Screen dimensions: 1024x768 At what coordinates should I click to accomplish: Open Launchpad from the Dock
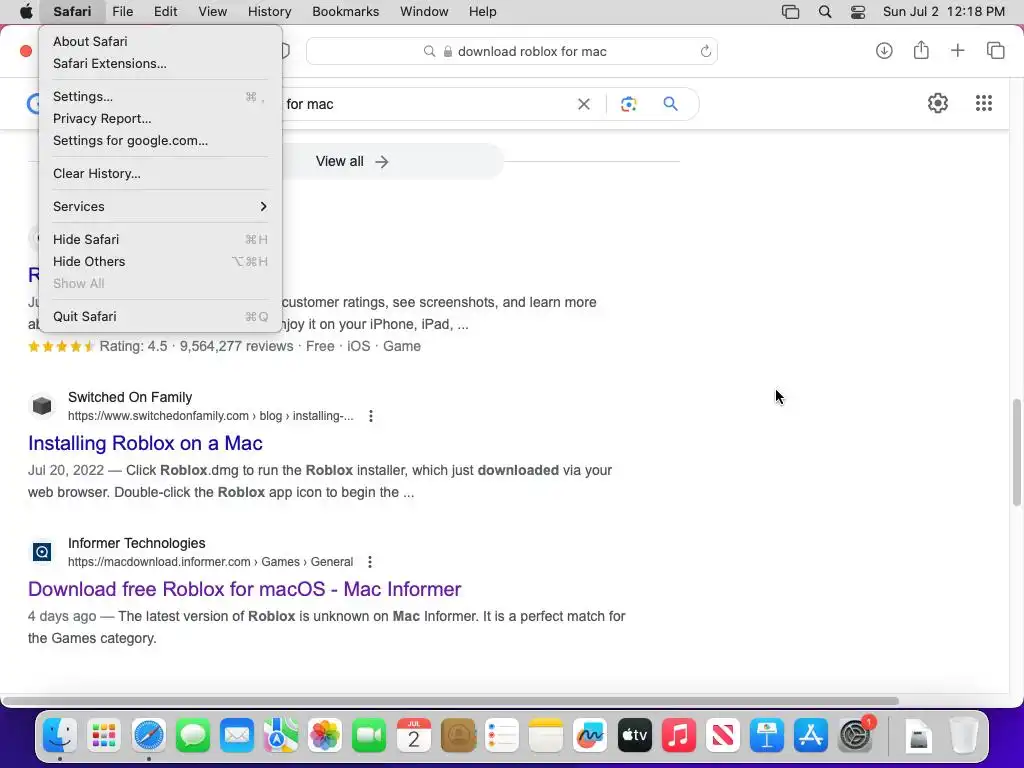[104, 735]
